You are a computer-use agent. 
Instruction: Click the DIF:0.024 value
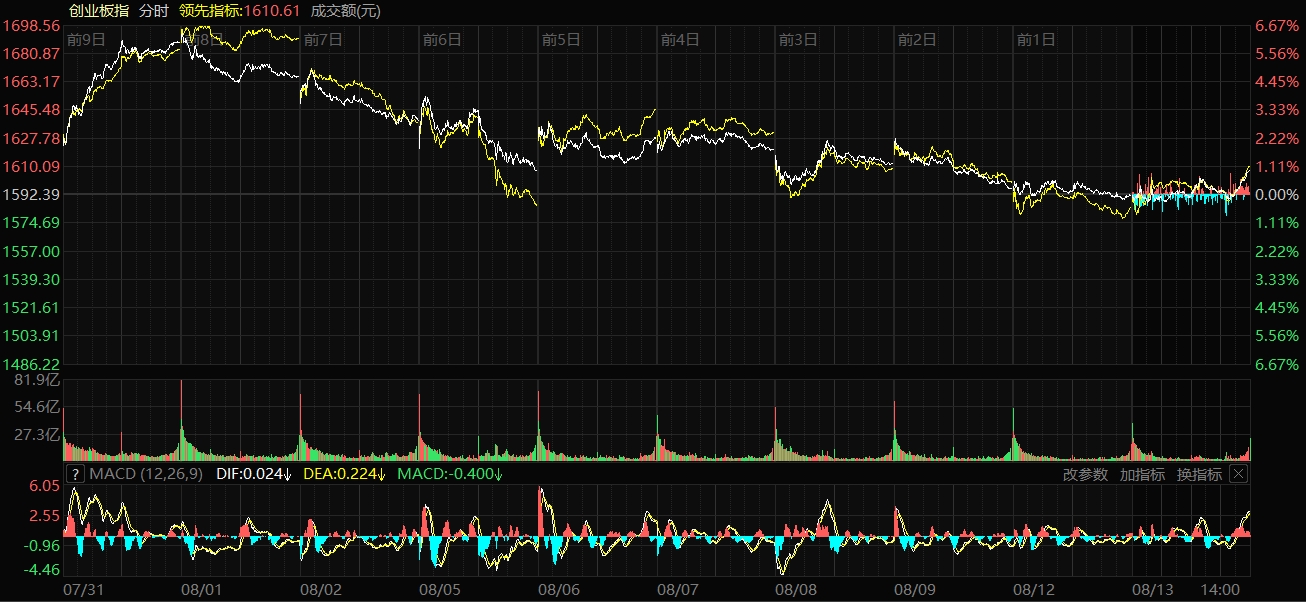click(x=252, y=474)
